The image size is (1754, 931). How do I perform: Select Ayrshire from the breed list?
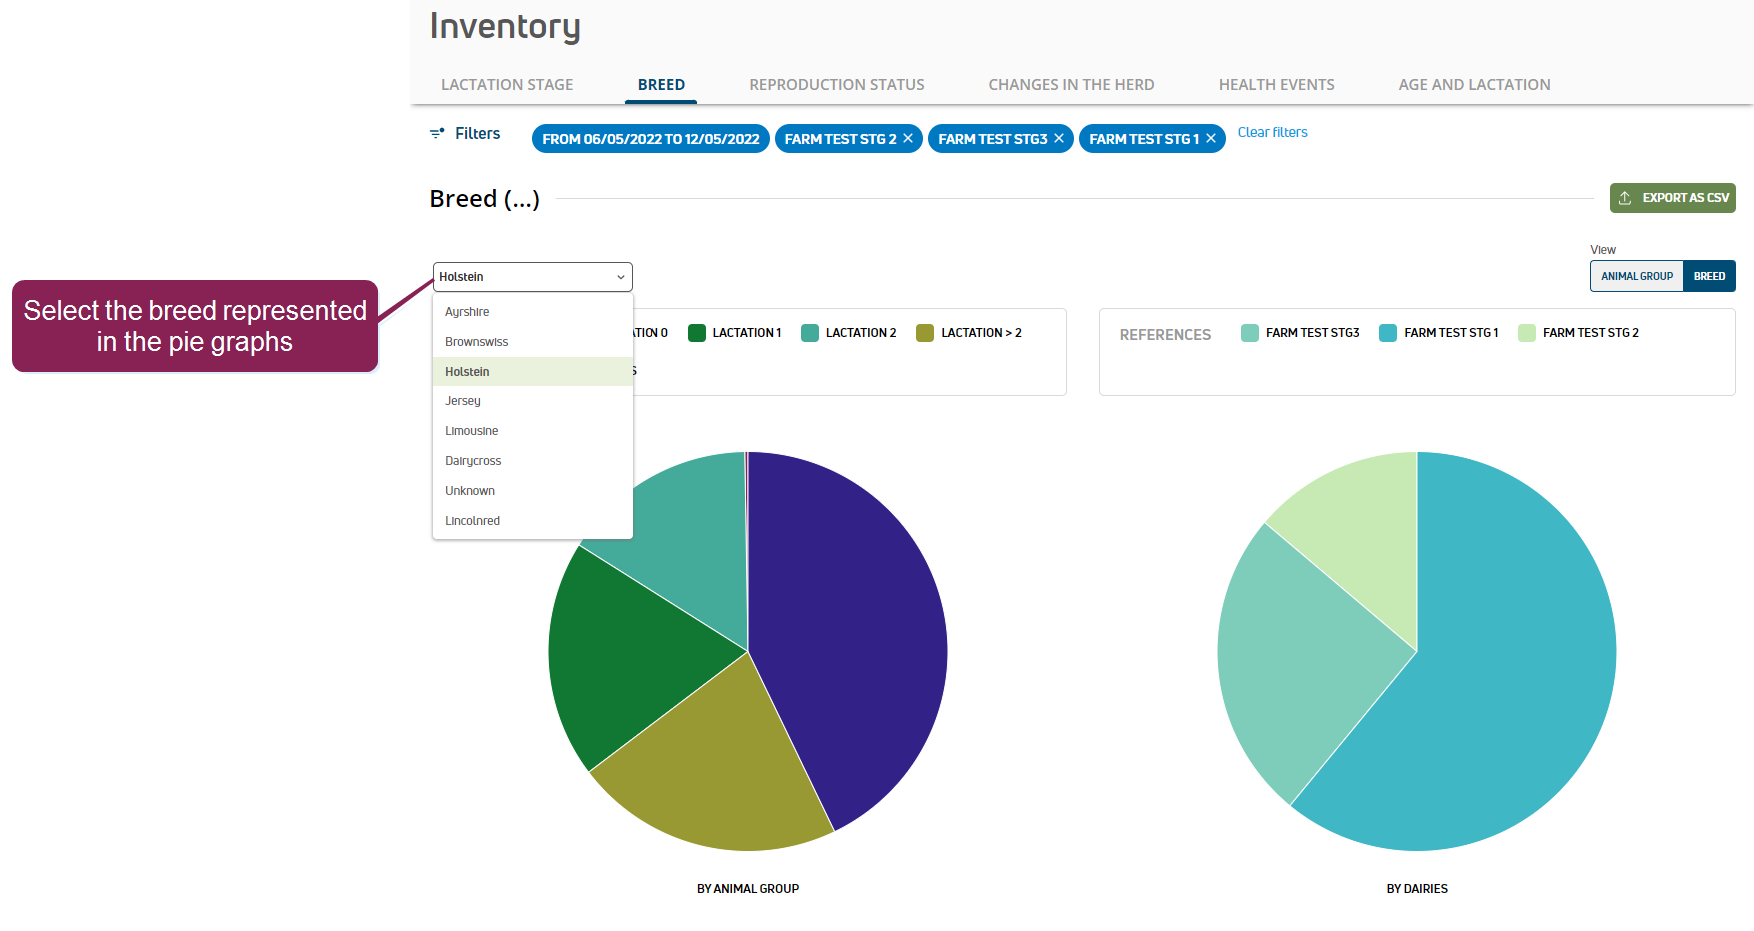point(467,312)
